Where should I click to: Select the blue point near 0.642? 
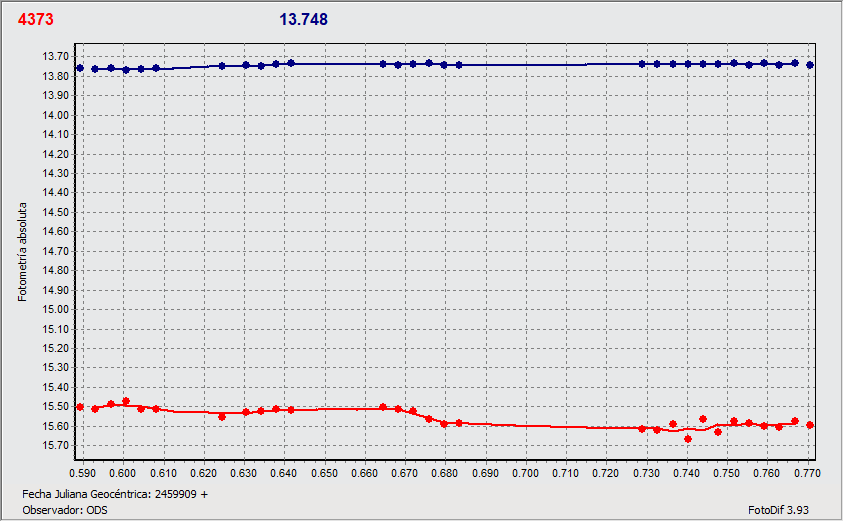291,64
